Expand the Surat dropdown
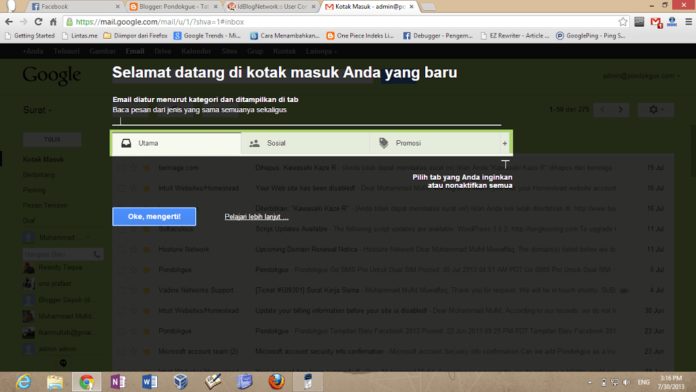This screenshot has width=696, height=392. [x=37, y=110]
